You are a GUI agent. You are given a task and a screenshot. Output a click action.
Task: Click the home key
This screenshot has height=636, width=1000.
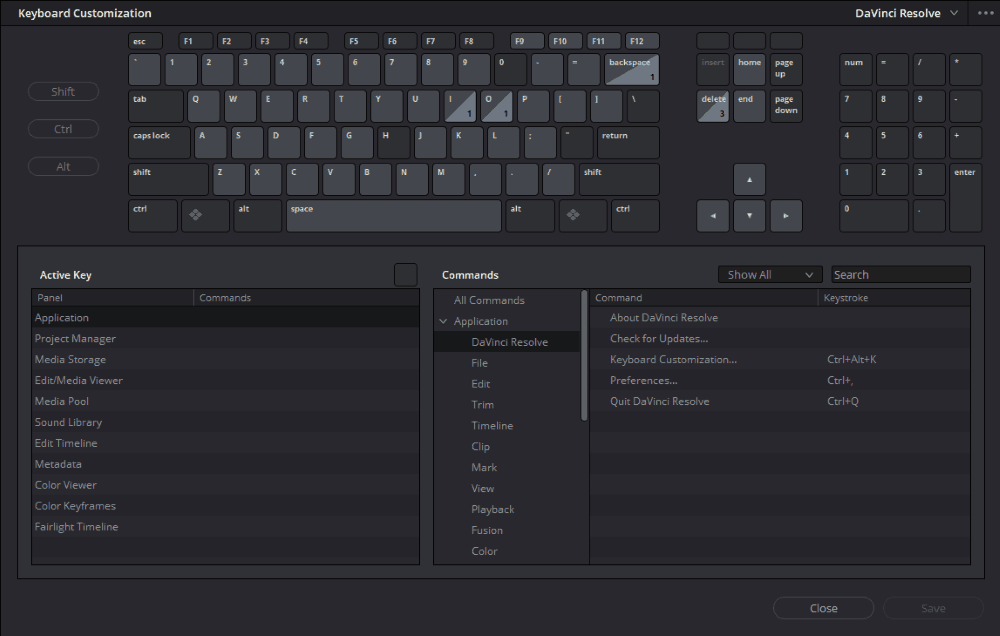[x=749, y=70]
